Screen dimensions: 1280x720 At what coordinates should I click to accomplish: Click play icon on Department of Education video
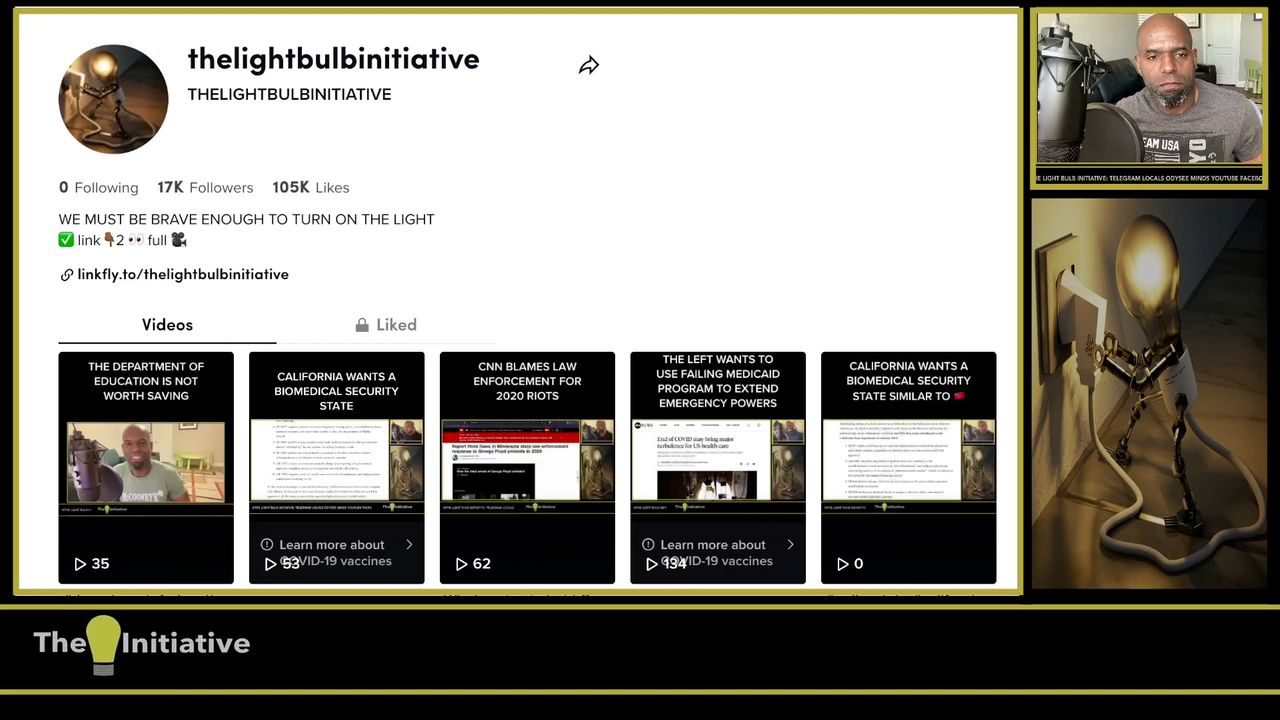point(80,564)
